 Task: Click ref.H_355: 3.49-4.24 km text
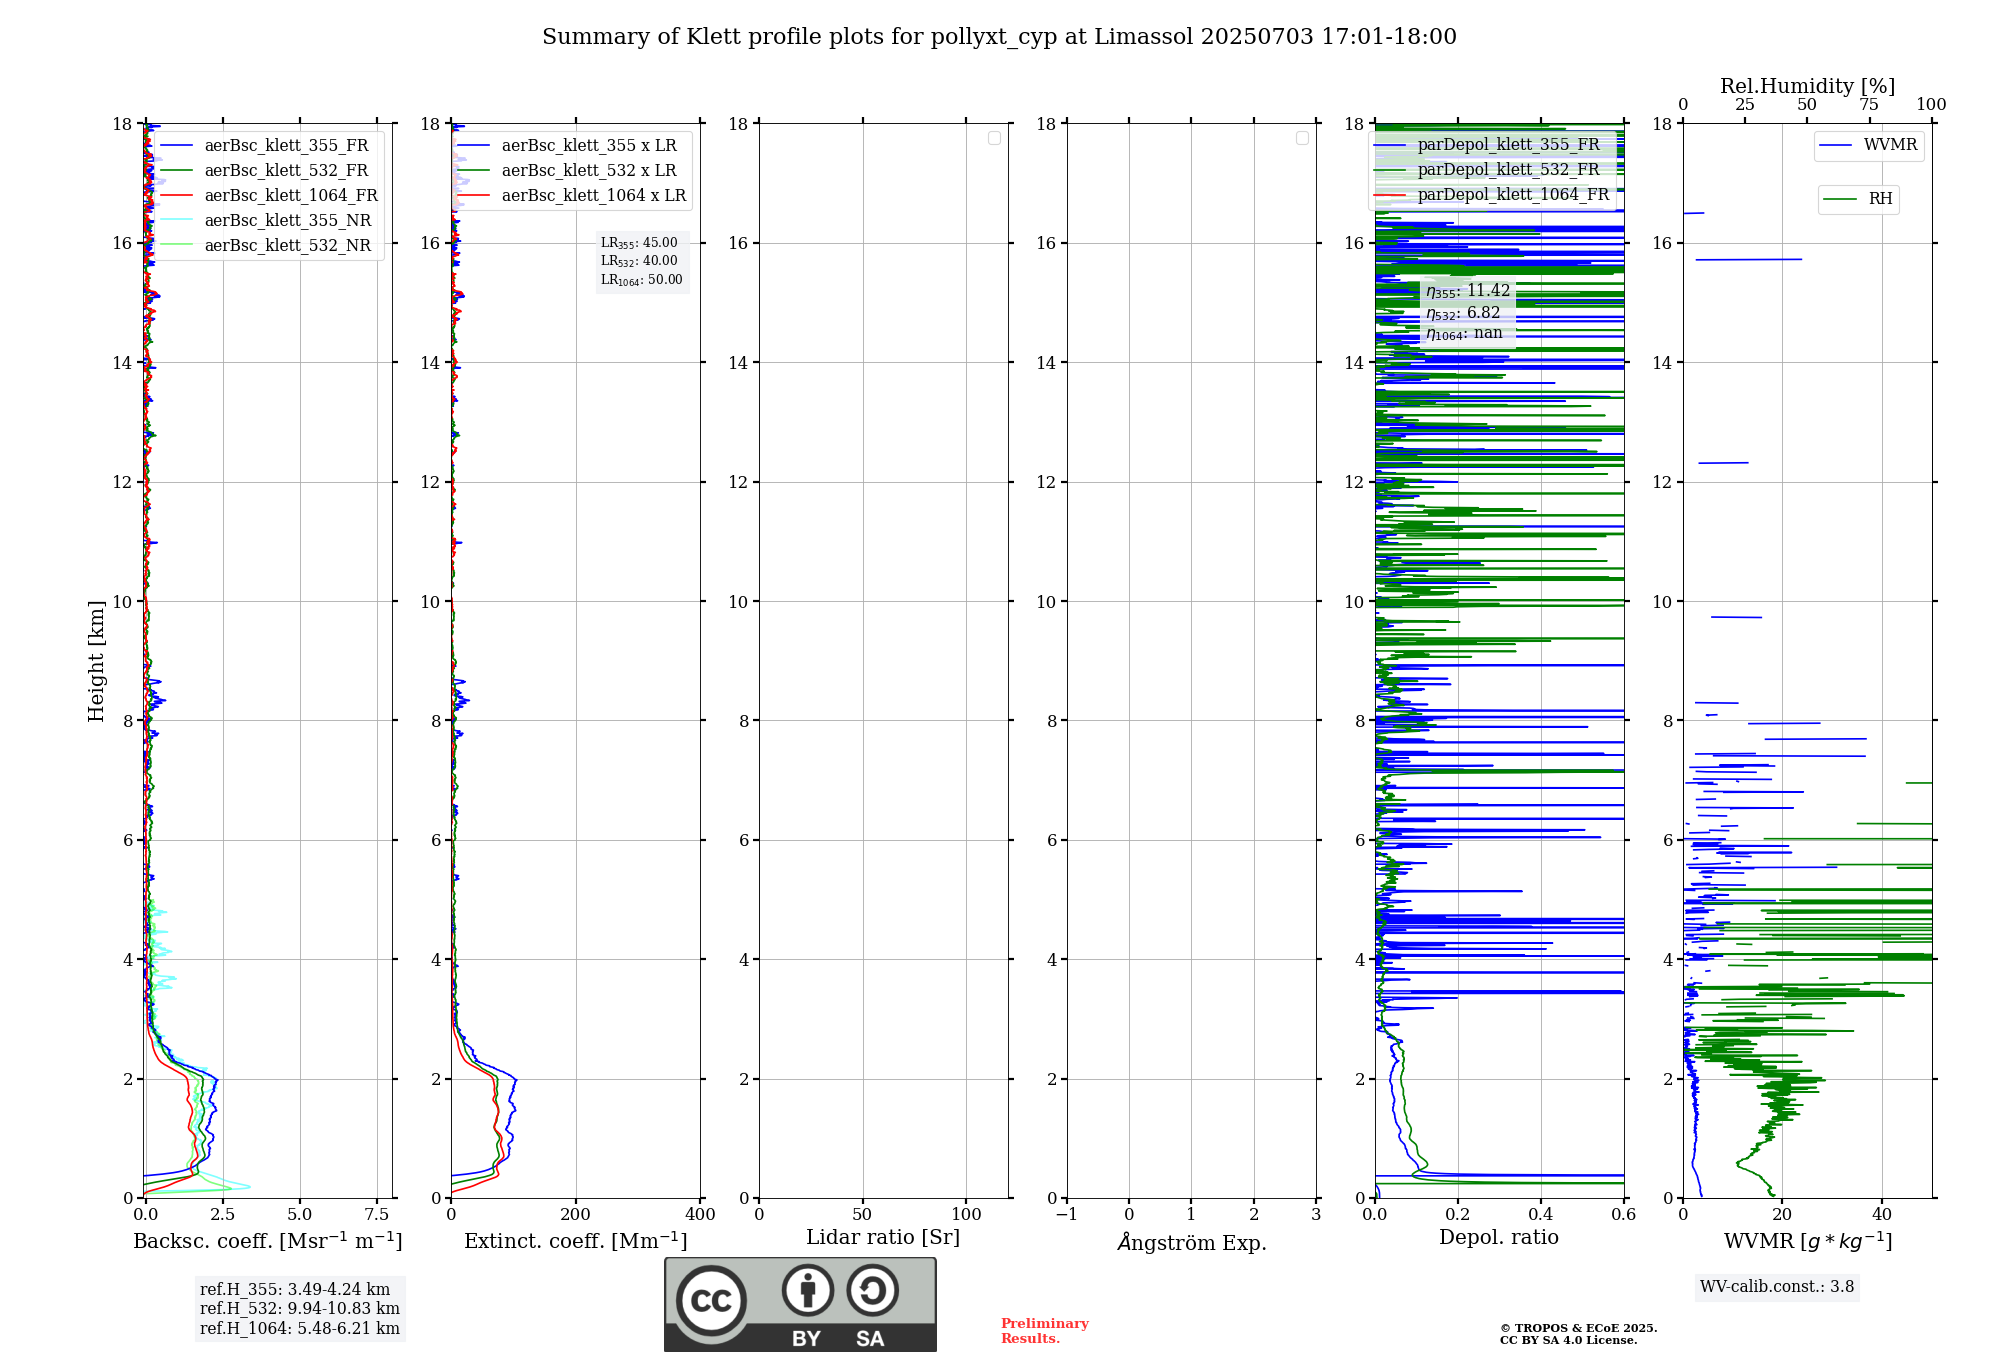point(295,1290)
